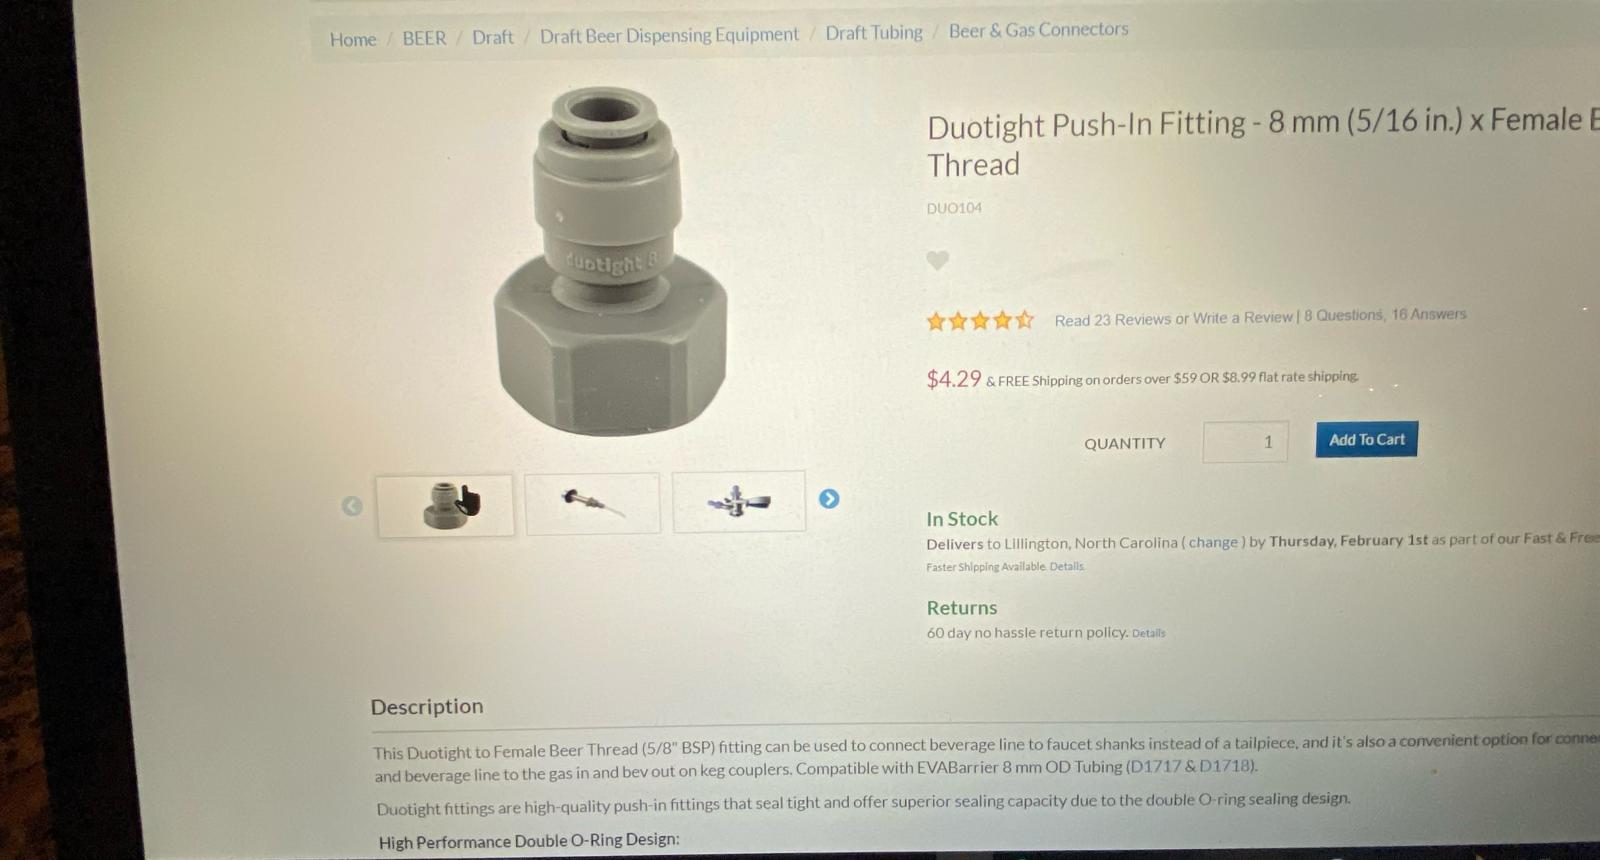Open the Draft breadcrumb link
1600x860 pixels.
[x=492, y=38]
